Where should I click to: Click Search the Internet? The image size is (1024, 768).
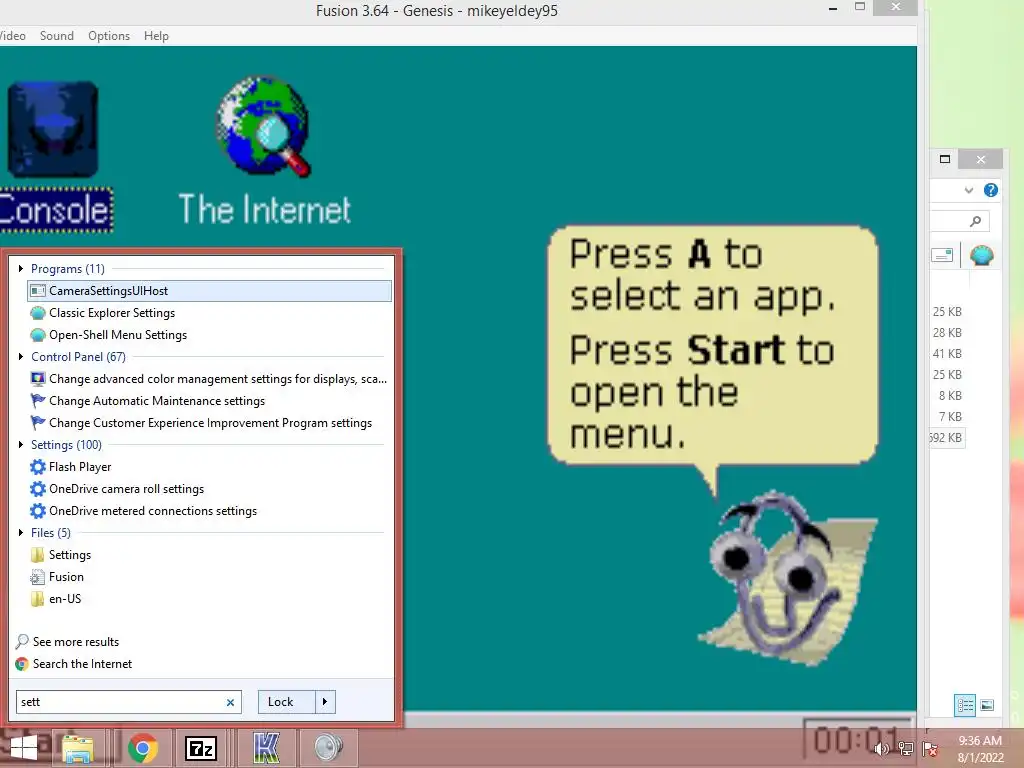click(74, 664)
